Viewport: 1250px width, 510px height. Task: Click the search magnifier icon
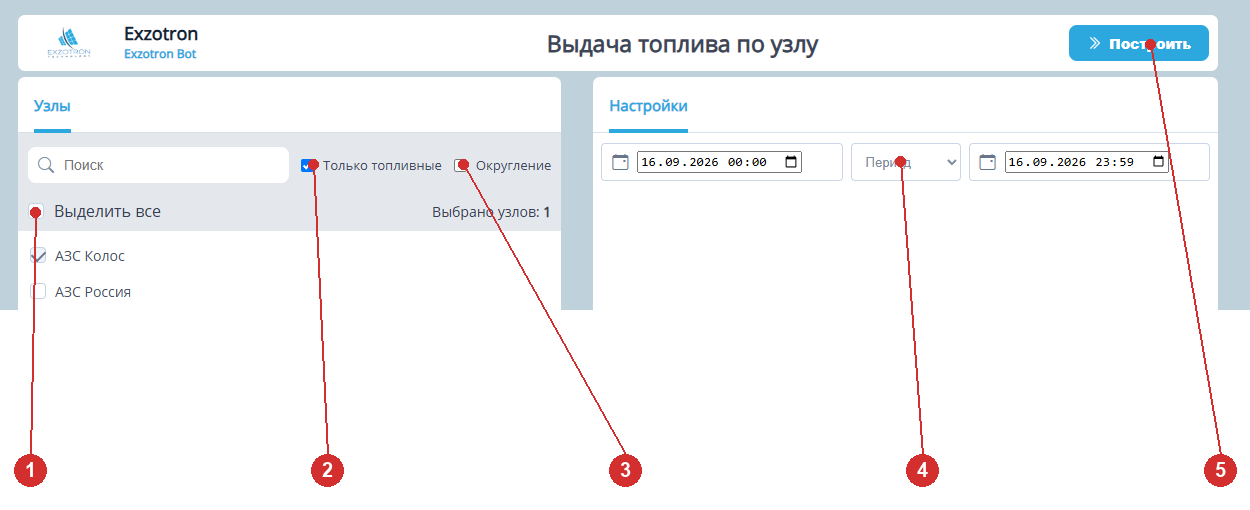(45, 165)
